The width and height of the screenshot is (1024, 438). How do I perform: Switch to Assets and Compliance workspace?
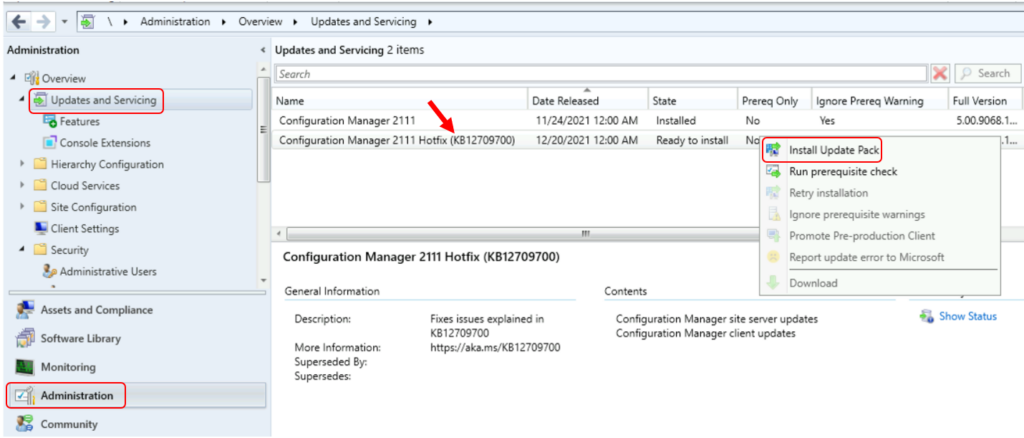(97, 310)
